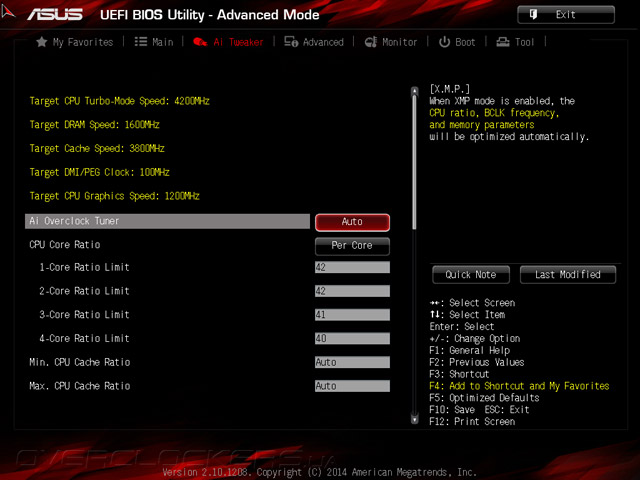Screen dimensions: 640x480
Task: Click the [X.M.P.] help heading
Action: [450, 89]
